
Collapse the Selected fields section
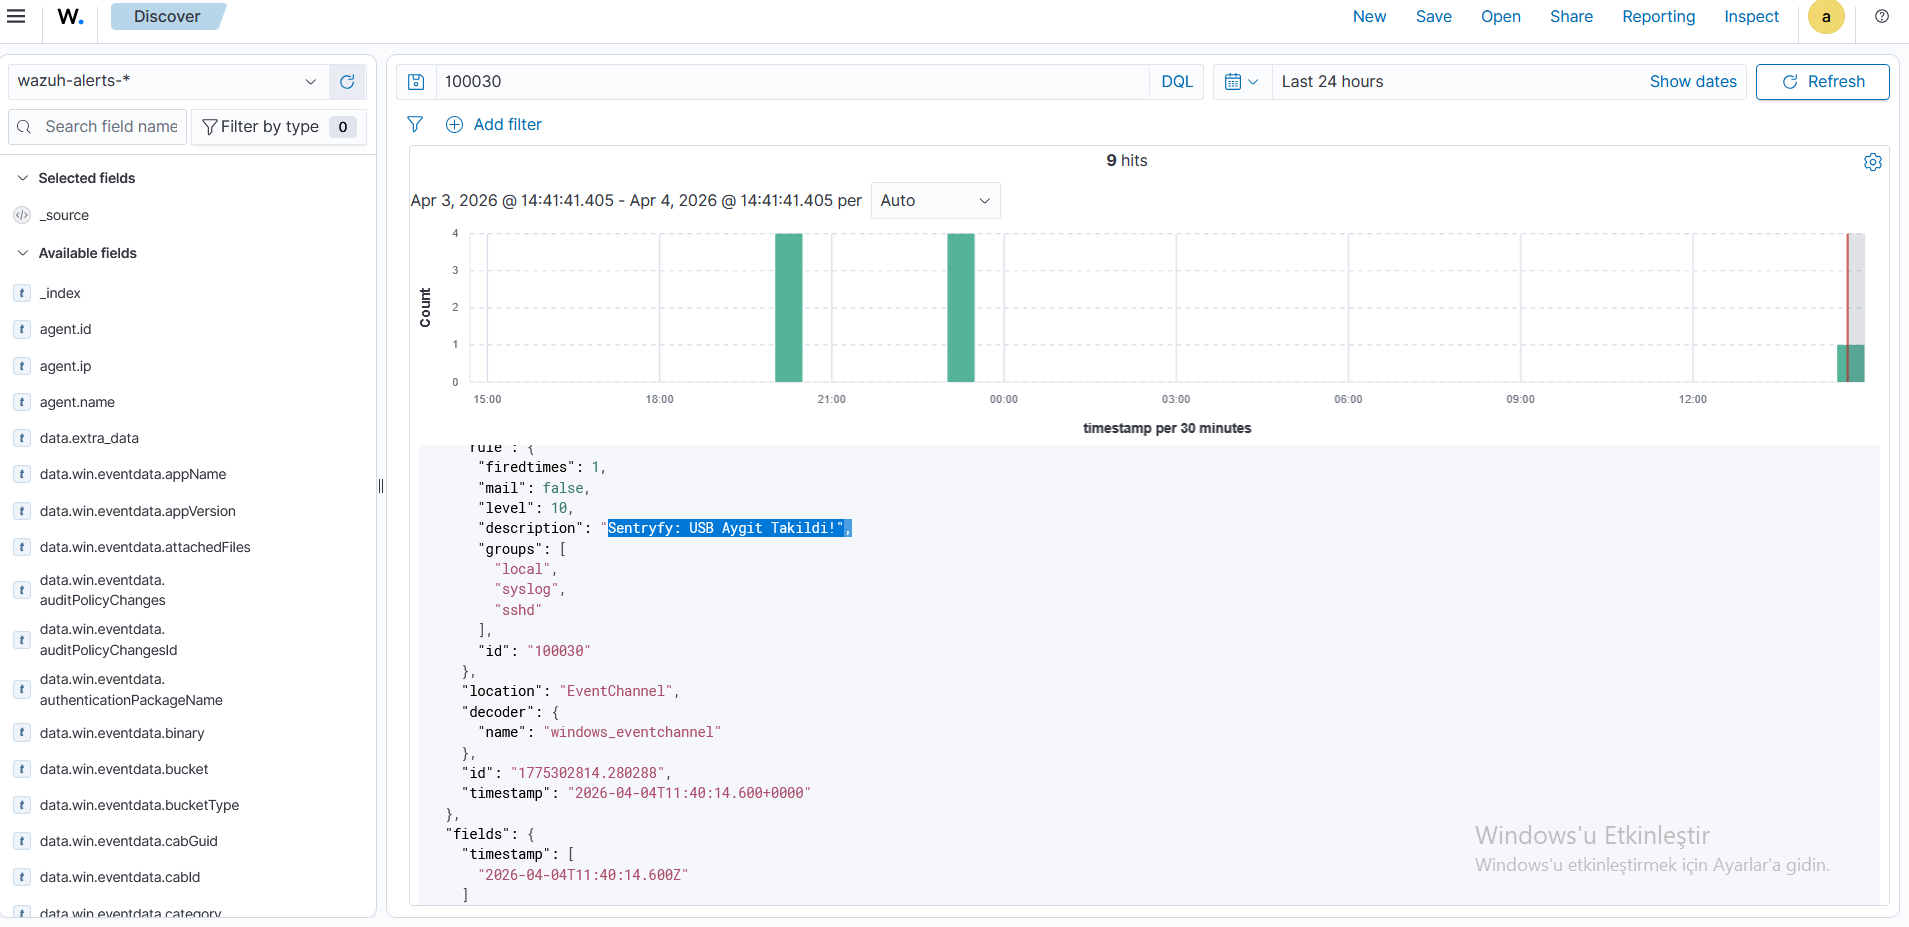tap(23, 178)
